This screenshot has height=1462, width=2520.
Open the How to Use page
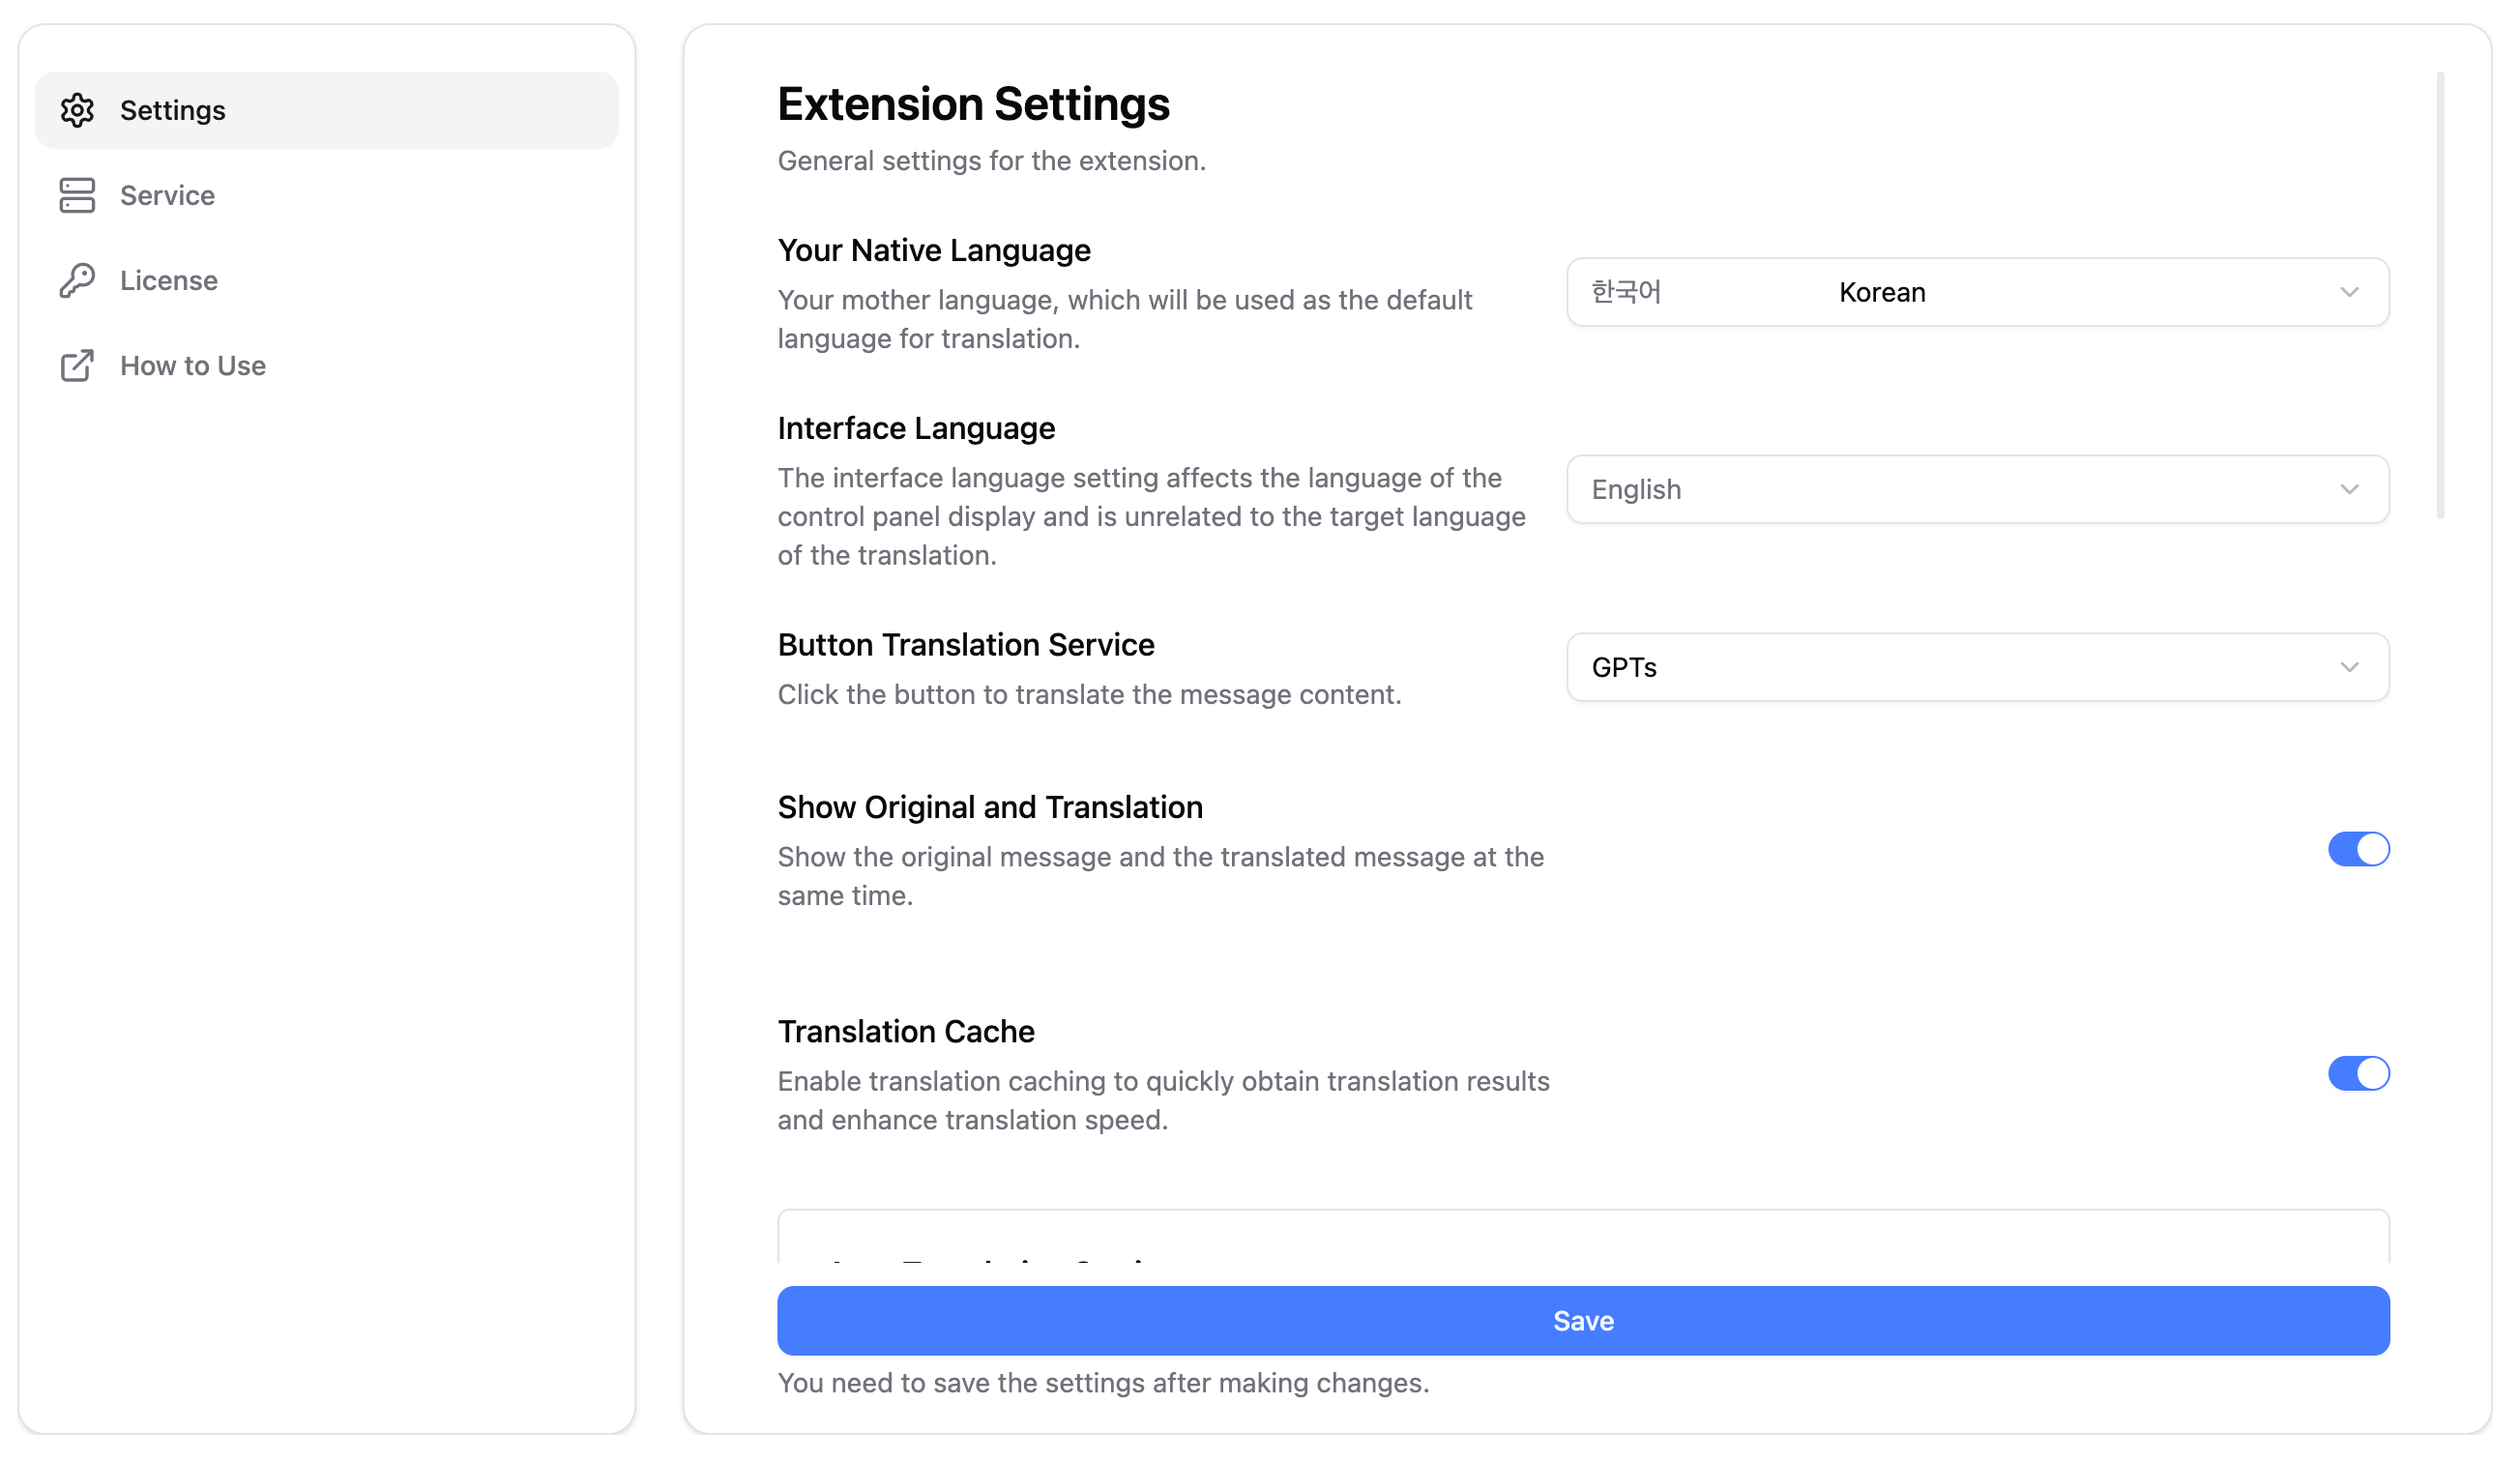pos(192,365)
